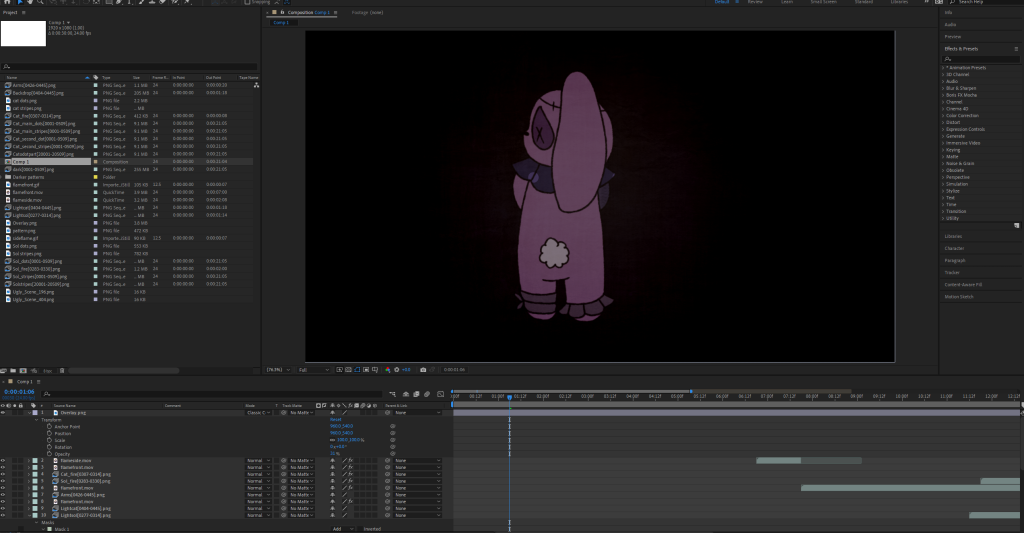Open the Content-Aware Fill panel
1024x533 pixels.
point(963,285)
